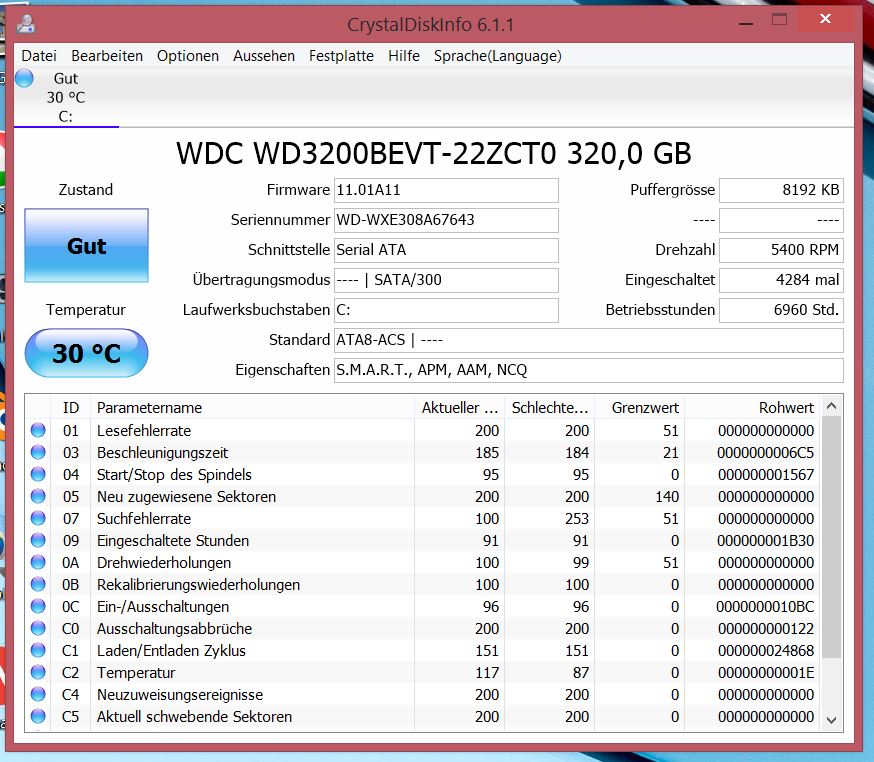Click status orb for Laden/Entladen Zyklus row
This screenshot has width=874, height=762.
[x=38, y=651]
